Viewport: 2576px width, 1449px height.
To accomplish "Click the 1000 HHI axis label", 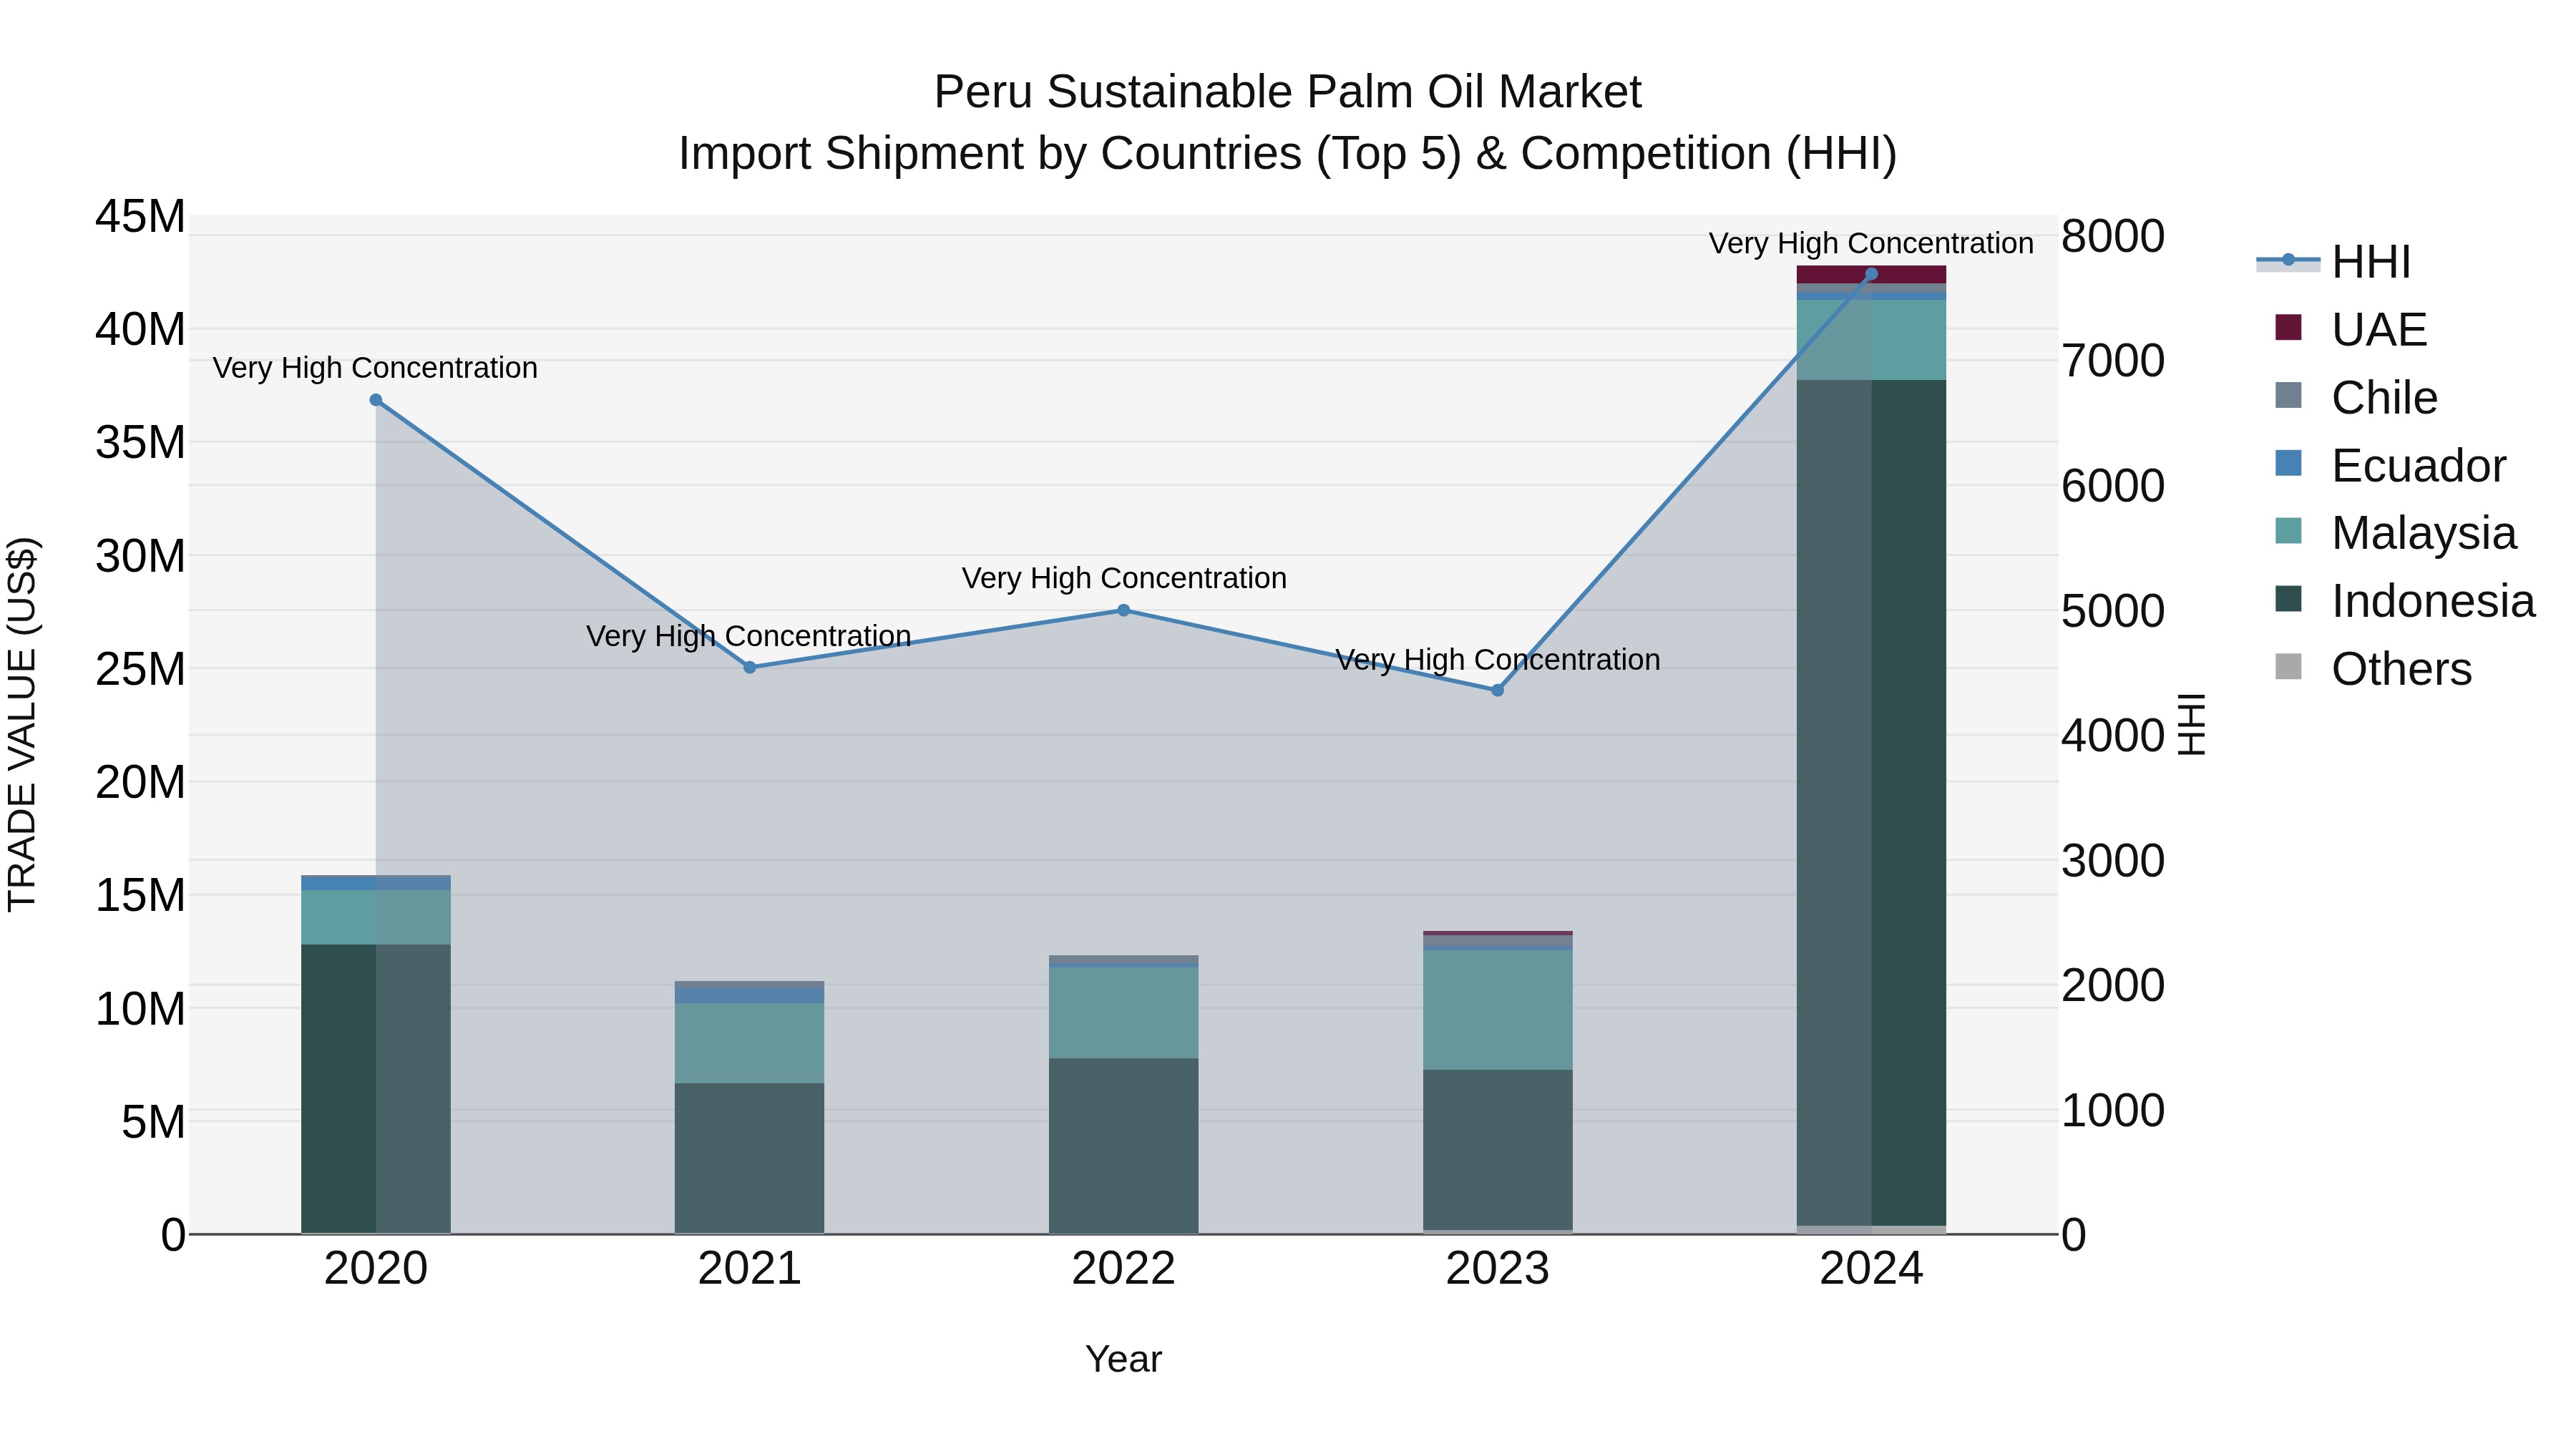I will click(x=2113, y=1110).
